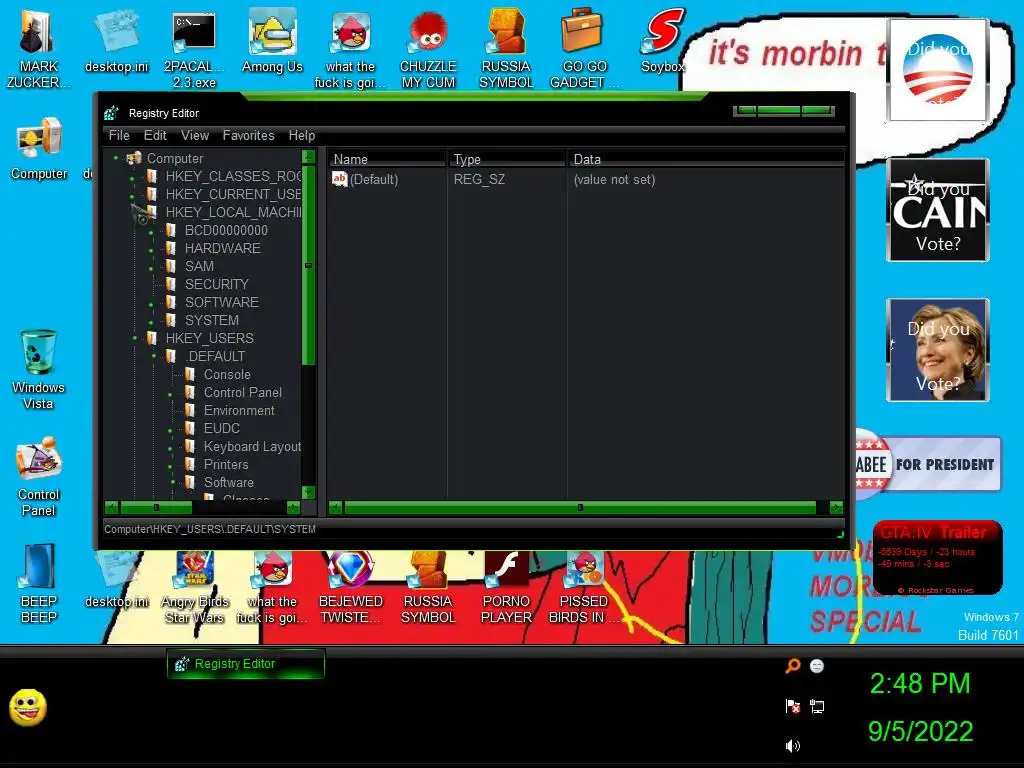Viewport: 1024px width, 768px height.
Task: Select the SYSTEM key in the tree
Action: pos(212,320)
